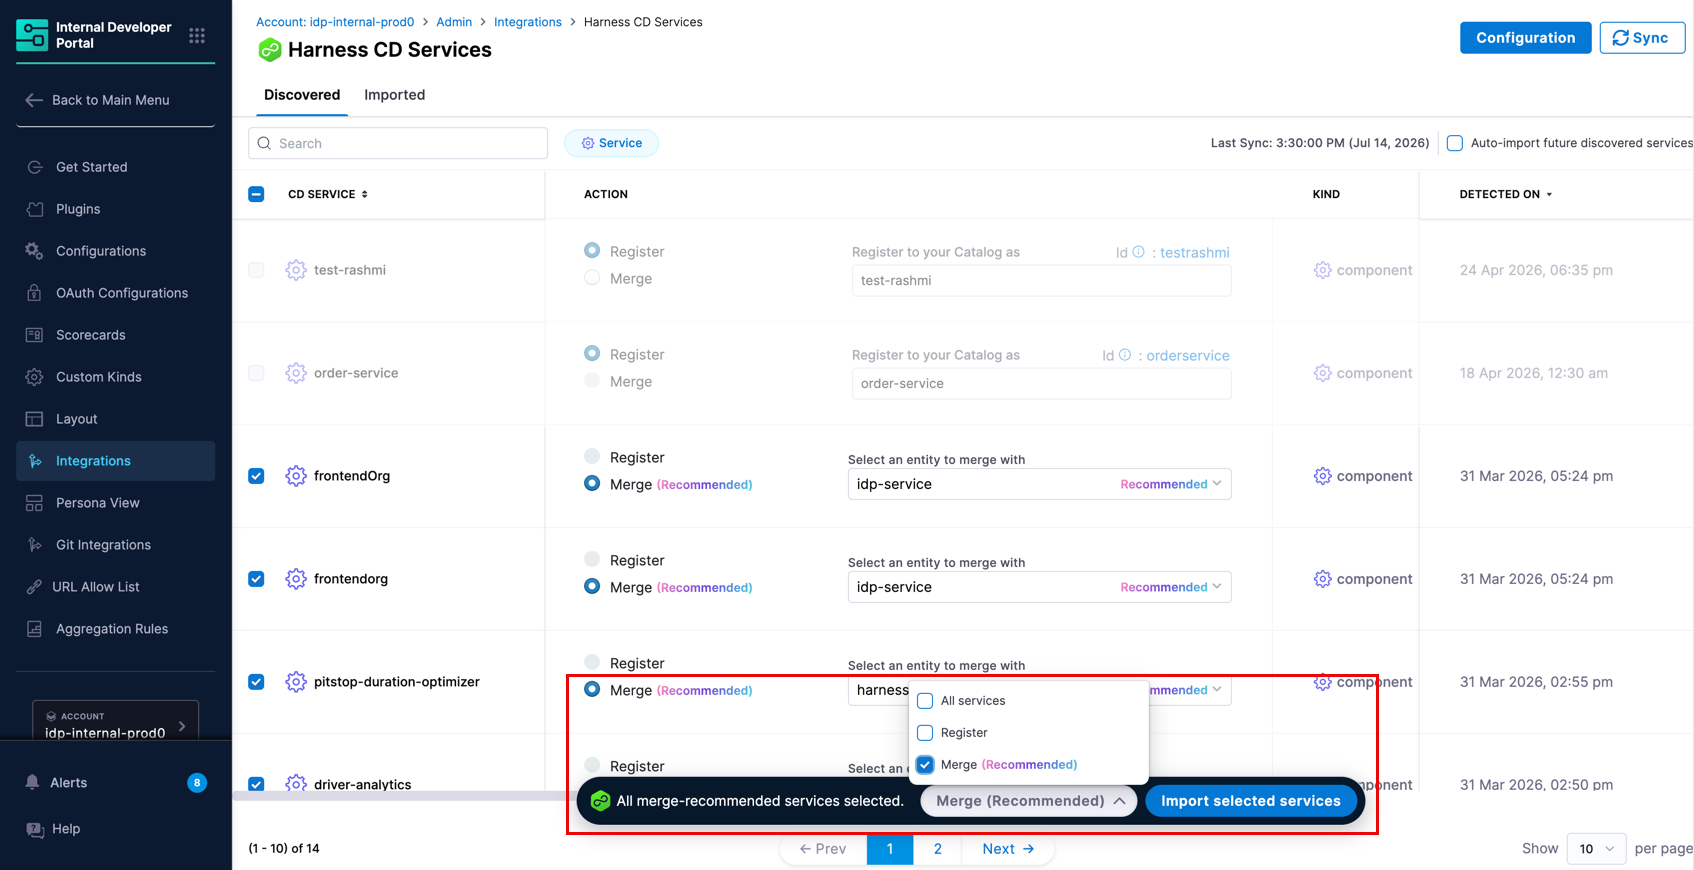Screen dimensions: 1694x870
Task: Toggle the select-all header checkbox
Action: 256,194
